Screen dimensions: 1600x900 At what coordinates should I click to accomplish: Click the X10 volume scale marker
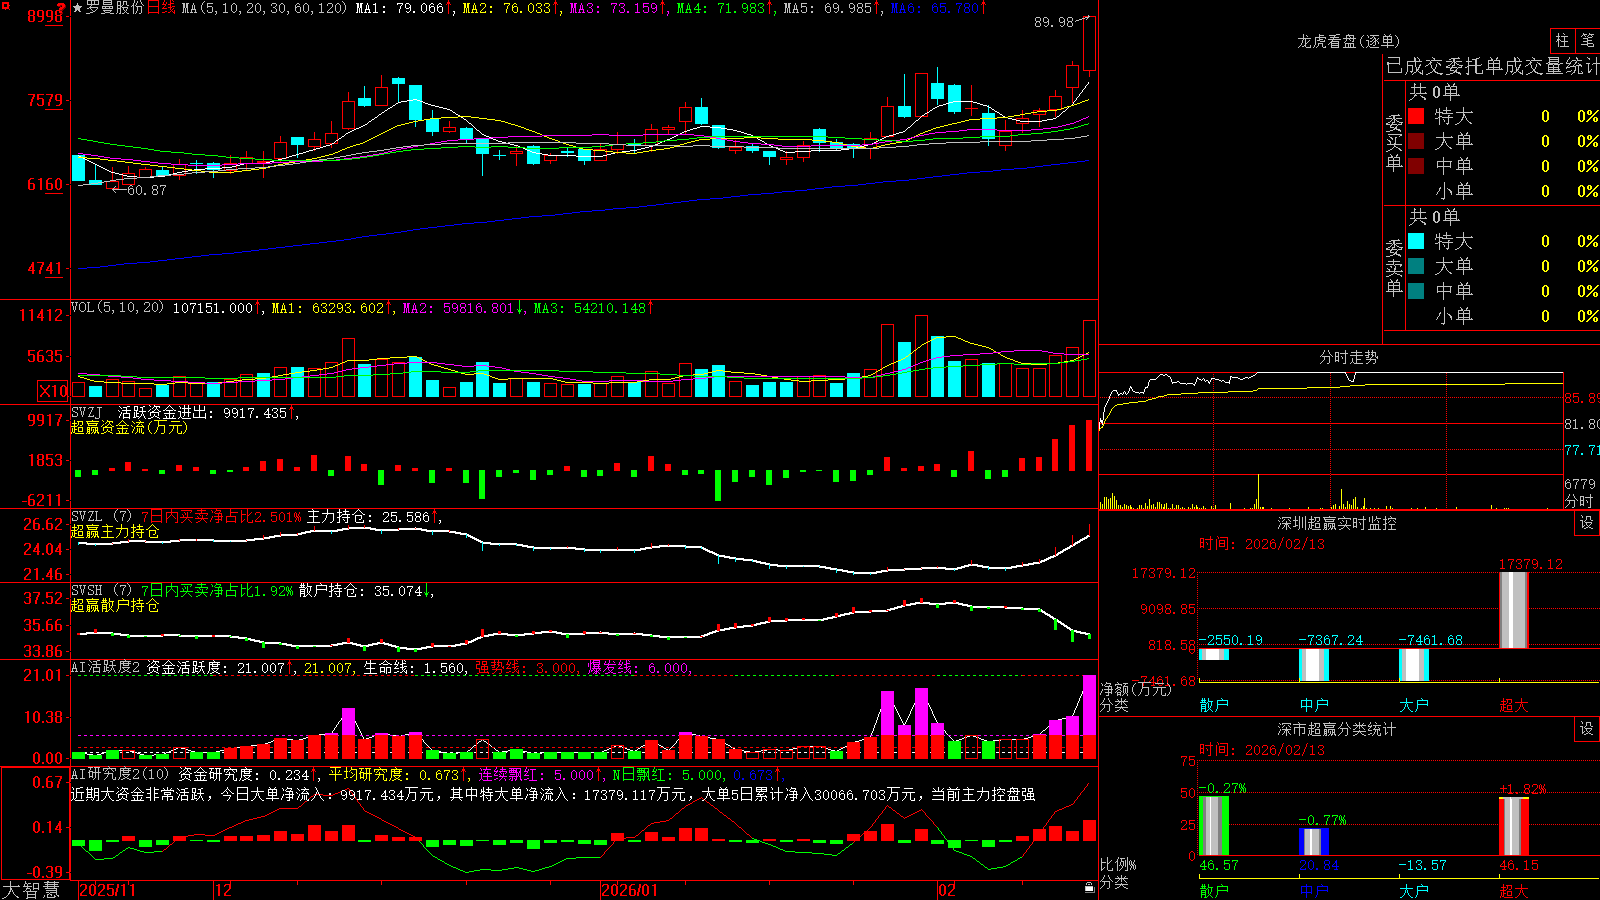[53, 391]
